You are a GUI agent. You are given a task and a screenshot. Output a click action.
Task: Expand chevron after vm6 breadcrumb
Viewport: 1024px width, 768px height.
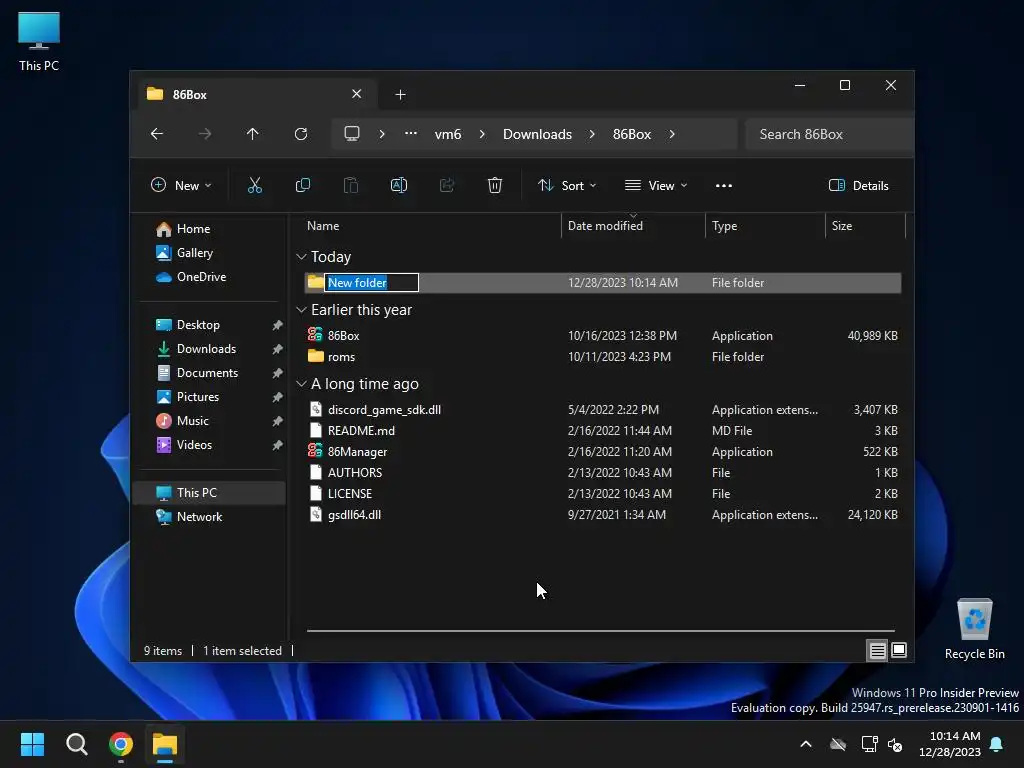482,134
